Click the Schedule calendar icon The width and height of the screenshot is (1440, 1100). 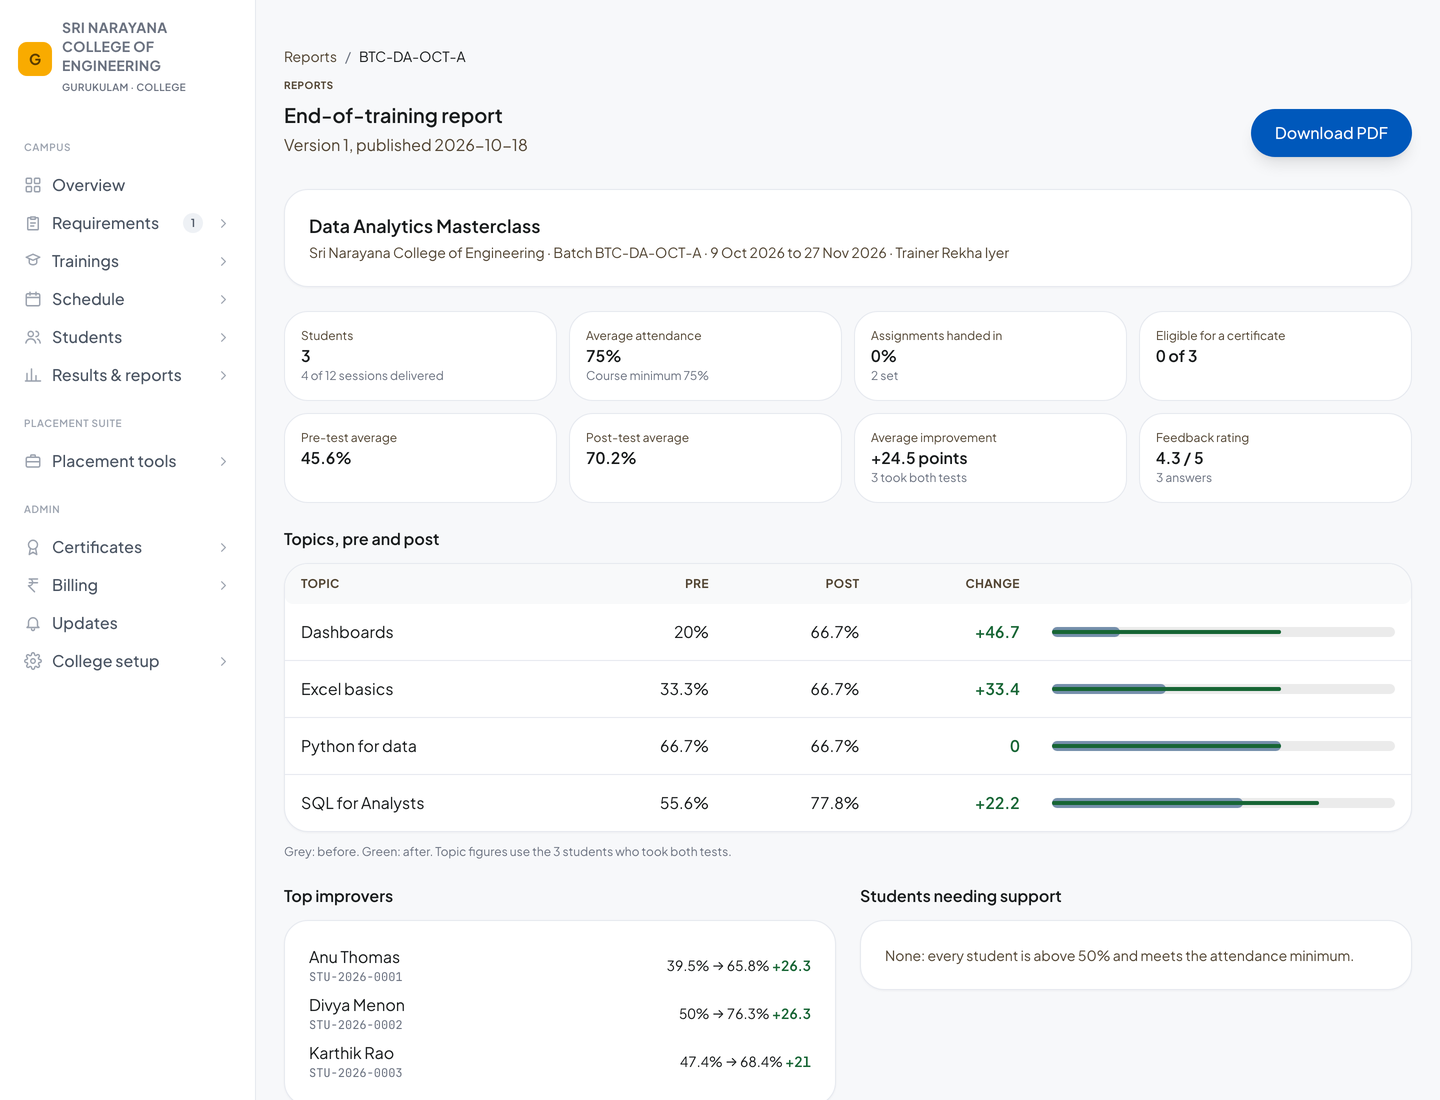coord(33,299)
